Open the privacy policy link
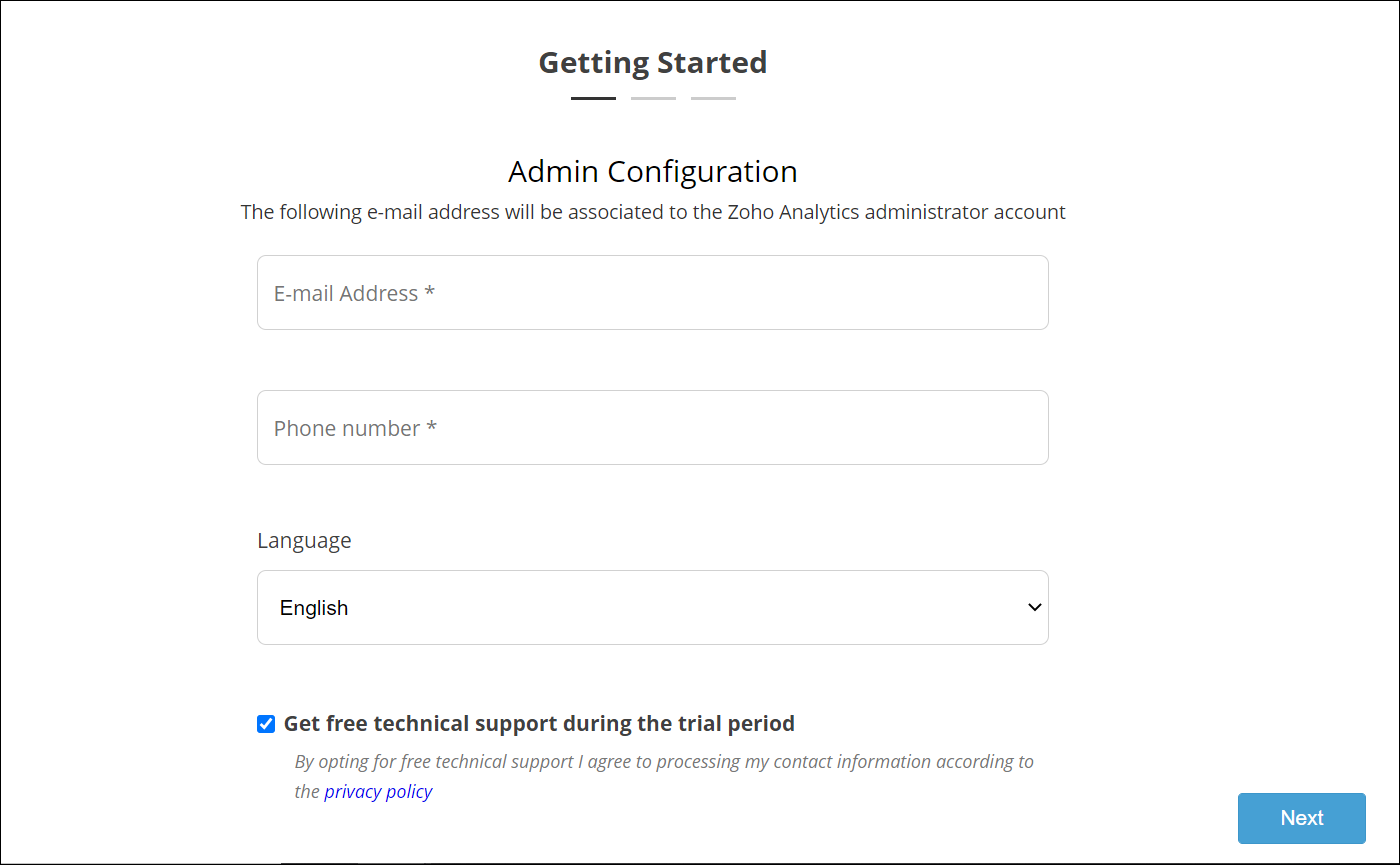1400x865 pixels. coord(378,792)
